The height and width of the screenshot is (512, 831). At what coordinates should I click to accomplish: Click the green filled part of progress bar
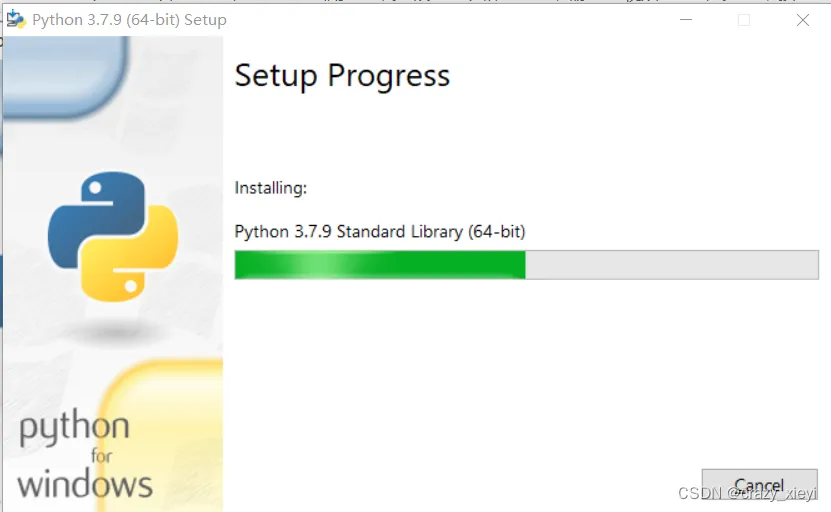pos(460,265)
